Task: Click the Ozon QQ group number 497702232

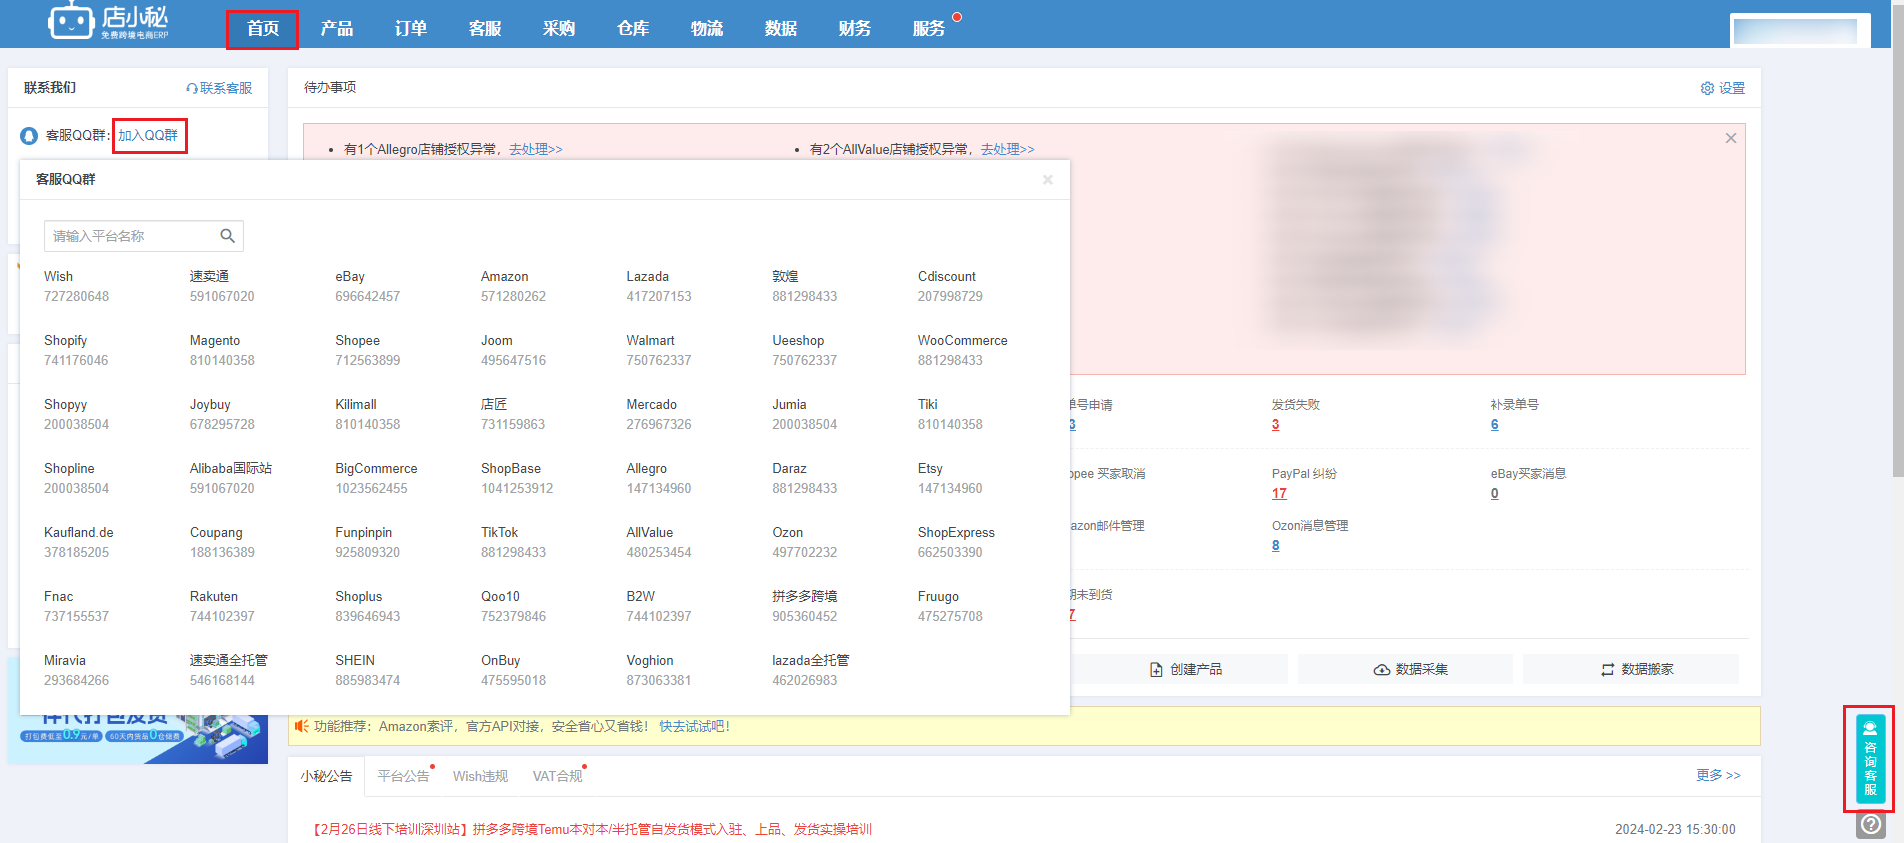Action: (x=805, y=553)
